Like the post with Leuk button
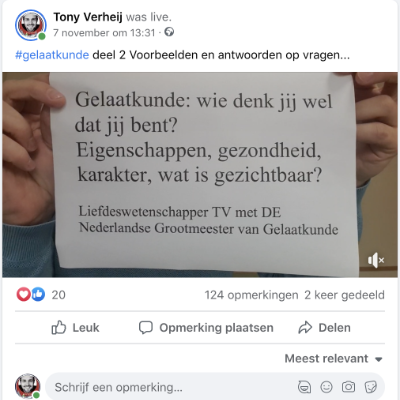Image resolution: width=400 pixels, height=400 pixels. pos(75,328)
